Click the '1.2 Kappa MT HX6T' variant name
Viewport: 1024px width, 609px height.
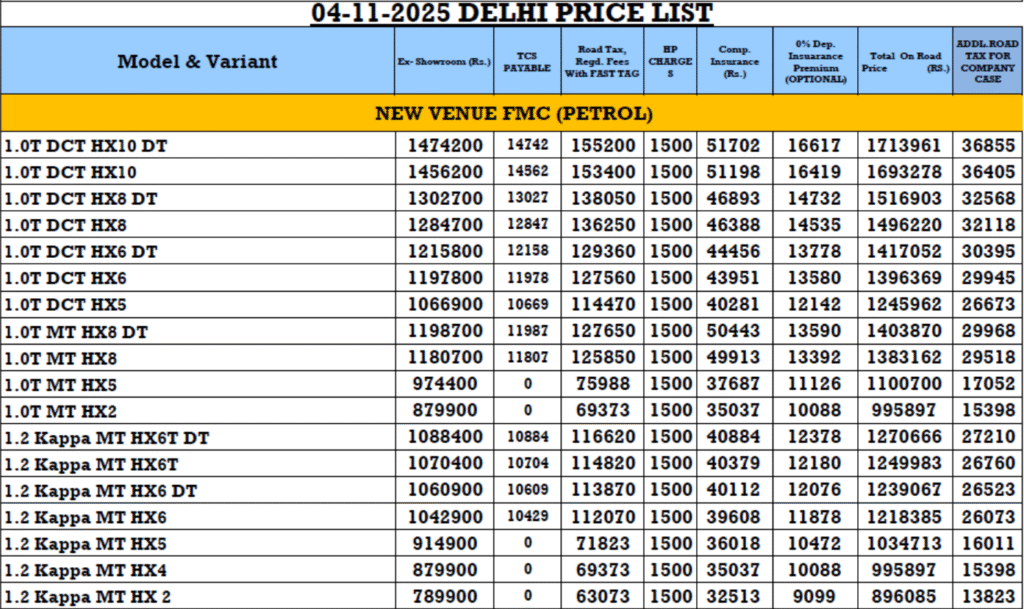(91, 464)
